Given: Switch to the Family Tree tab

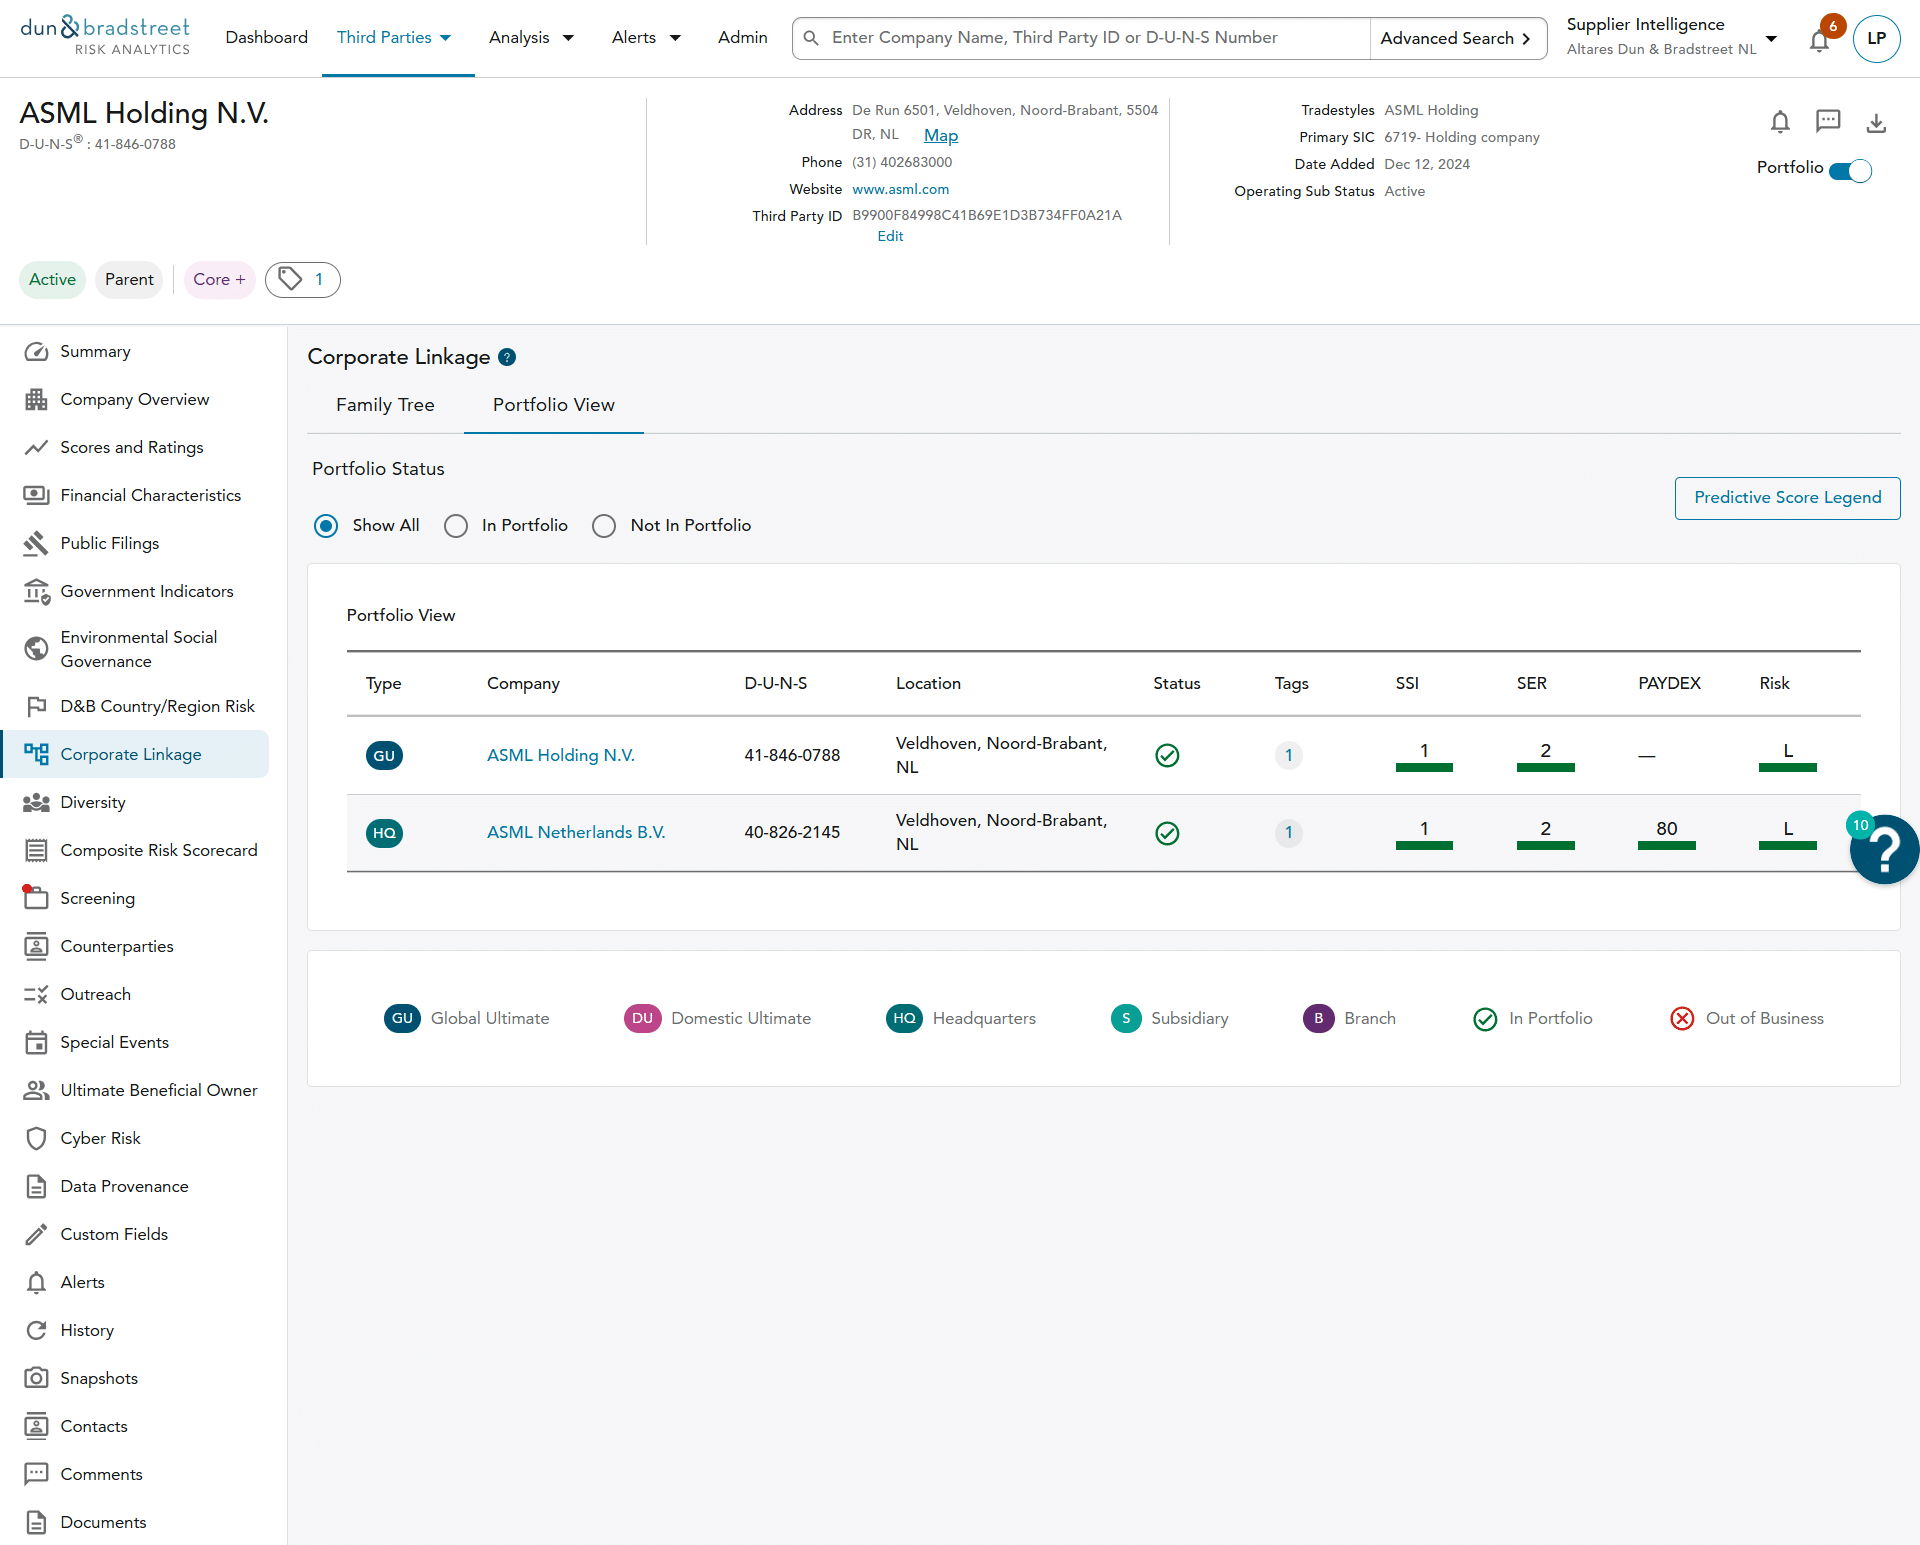Looking at the screenshot, I should click(385, 405).
